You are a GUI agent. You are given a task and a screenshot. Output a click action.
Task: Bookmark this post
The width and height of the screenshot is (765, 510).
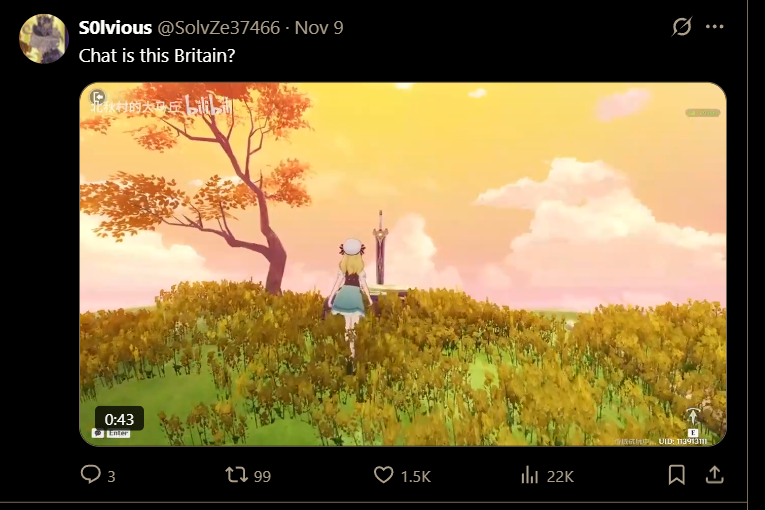[x=677, y=475]
